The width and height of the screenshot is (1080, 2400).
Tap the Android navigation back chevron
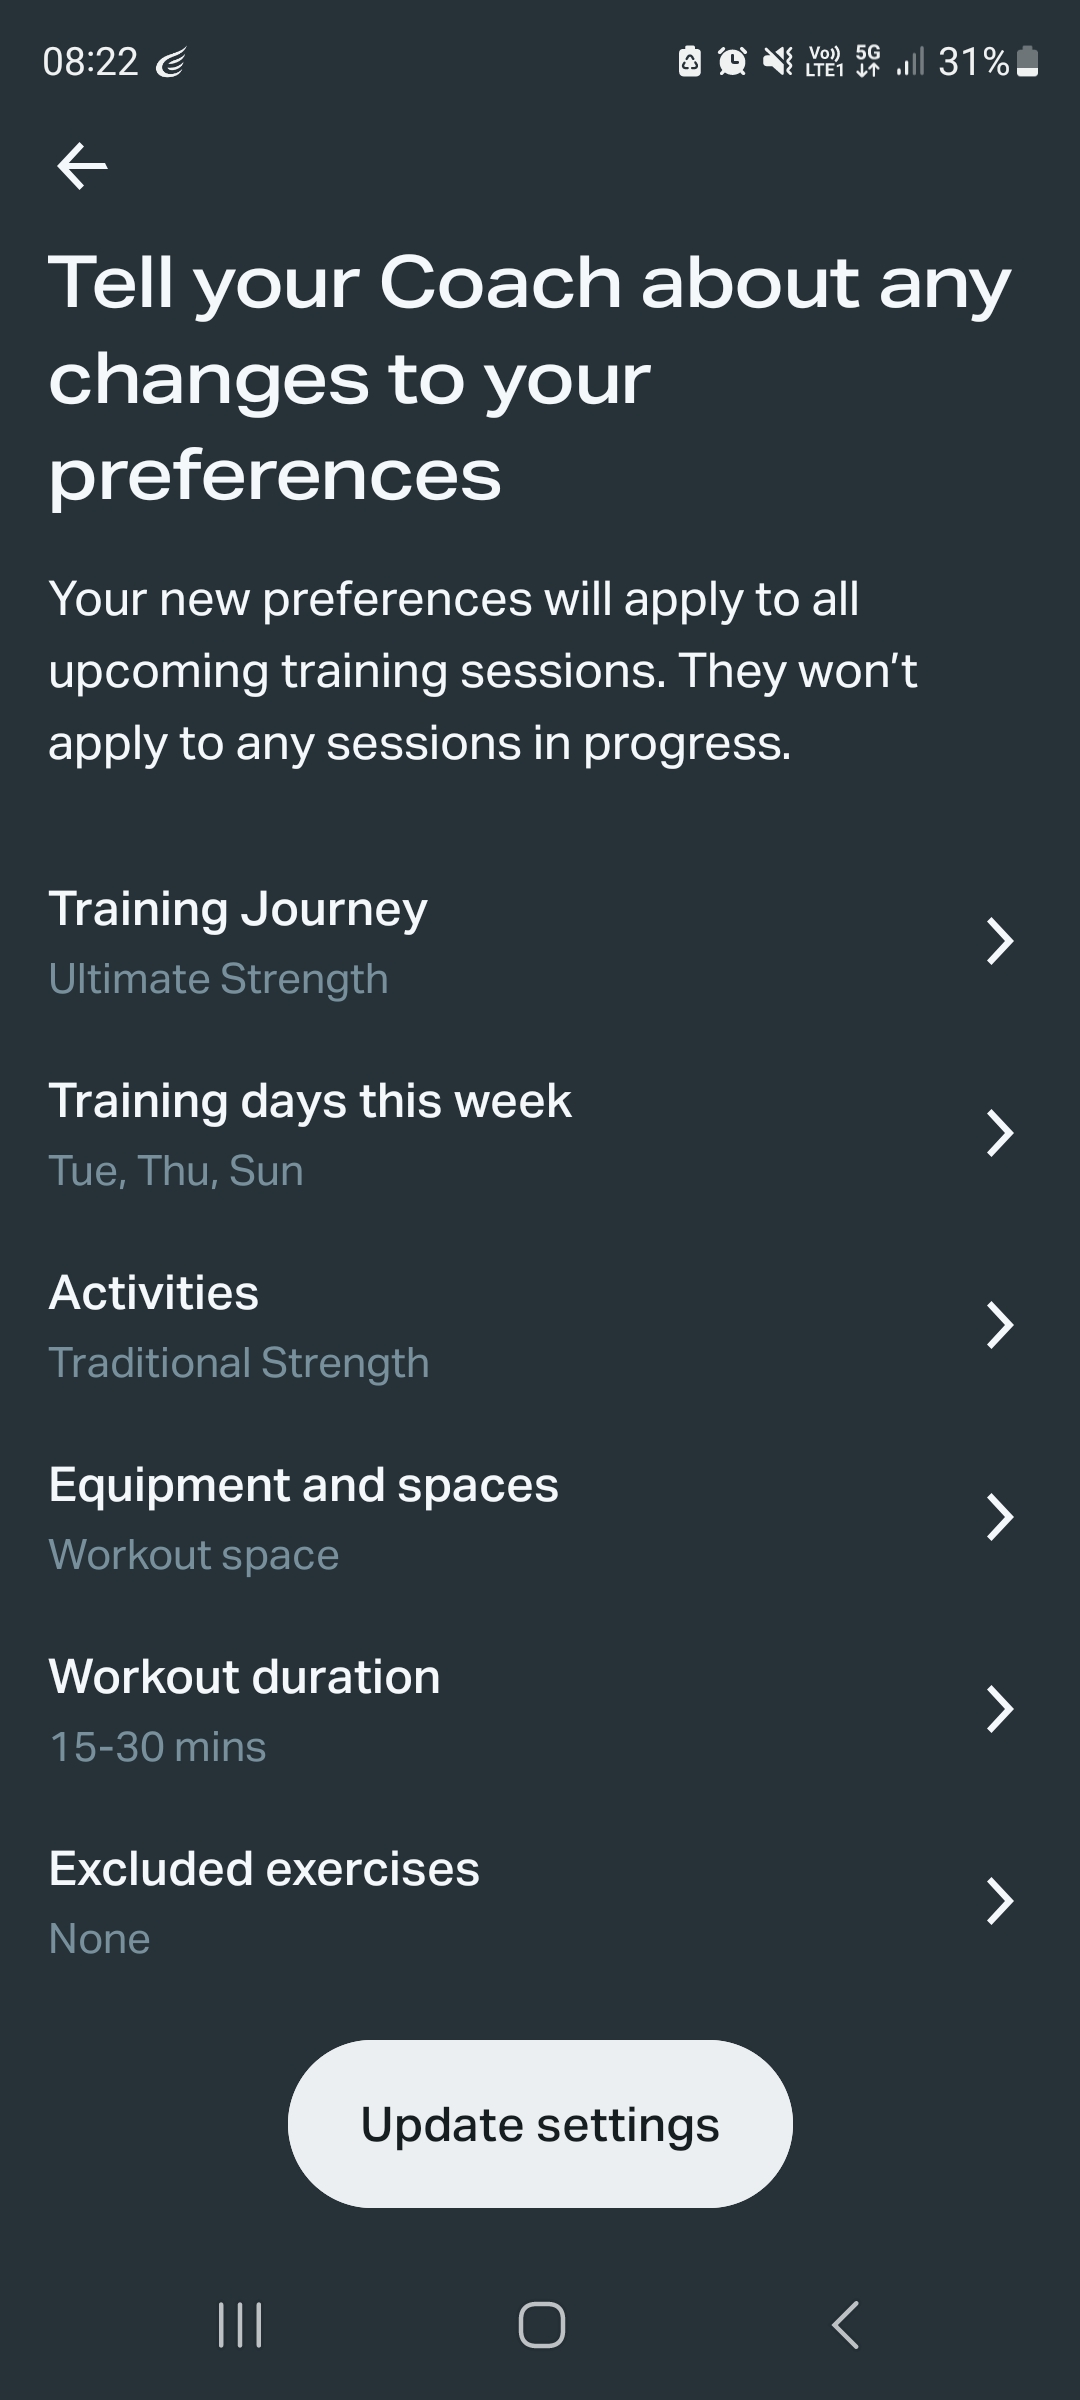(845, 2324)
